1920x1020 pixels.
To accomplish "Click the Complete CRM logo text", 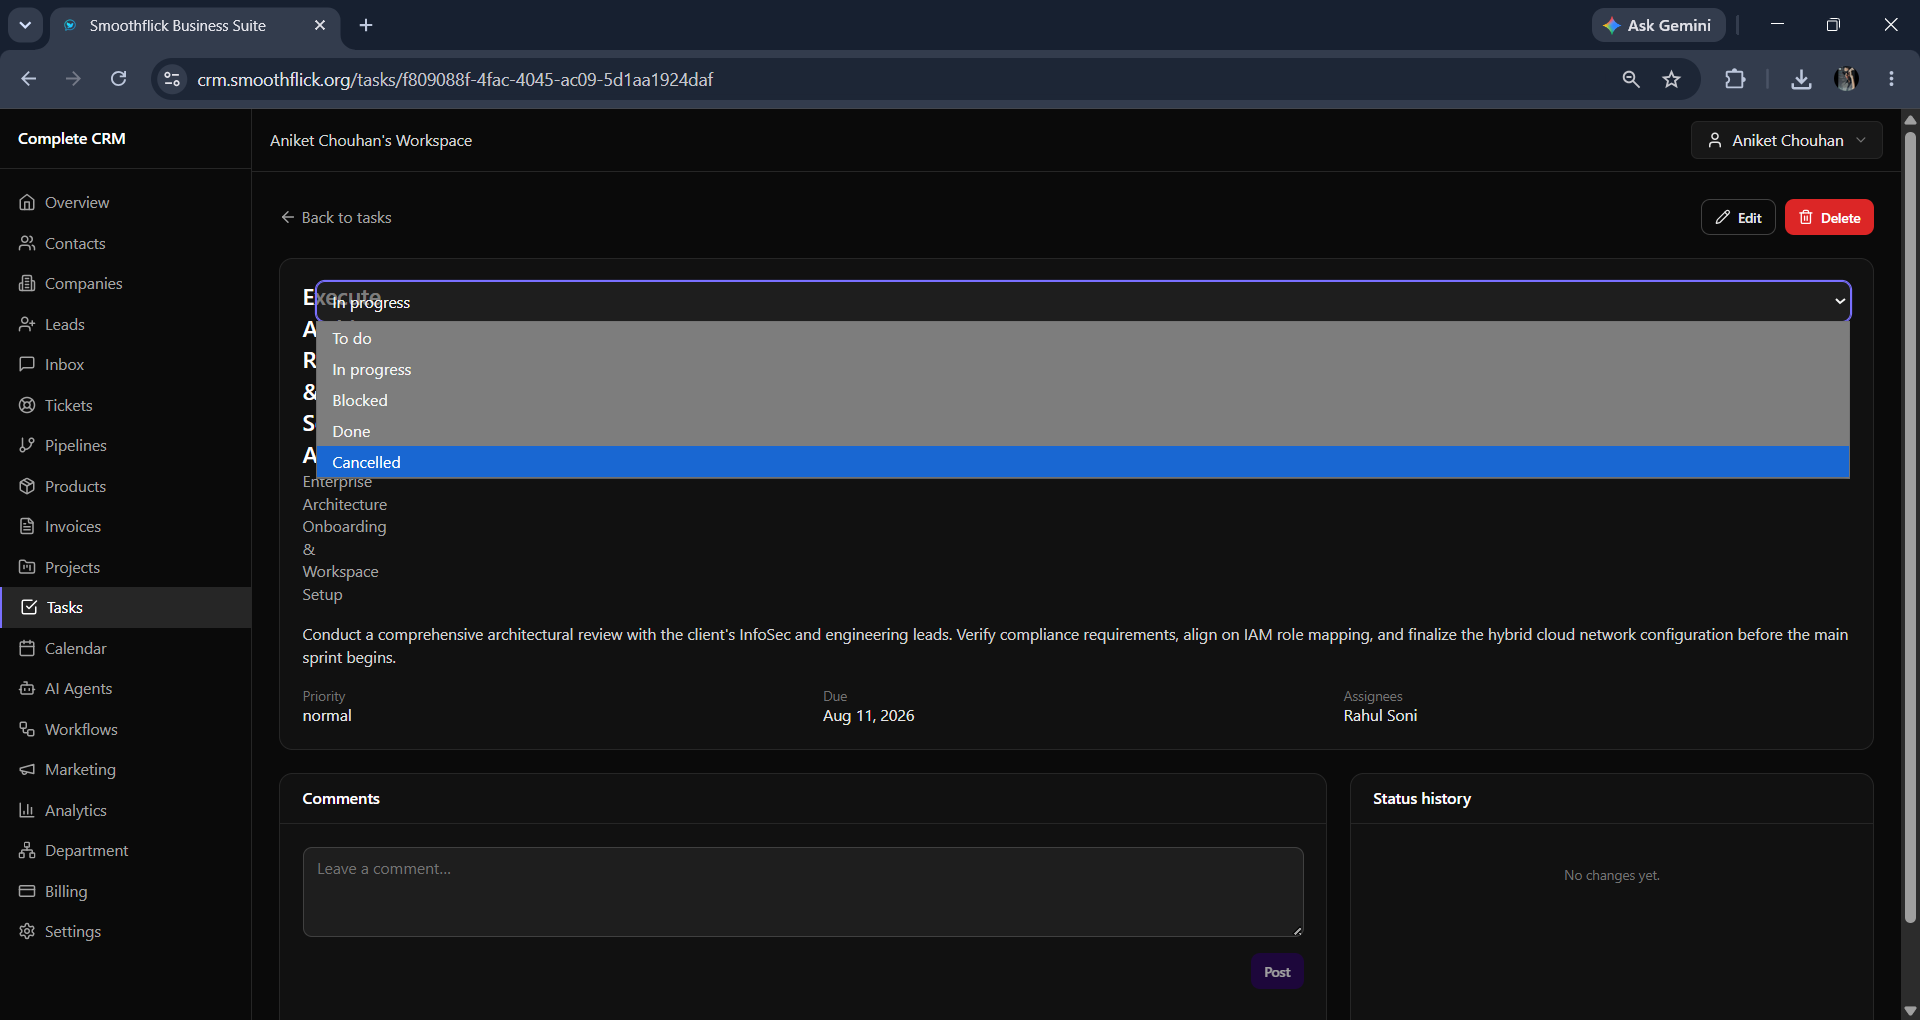I will (x=72, y=138).
